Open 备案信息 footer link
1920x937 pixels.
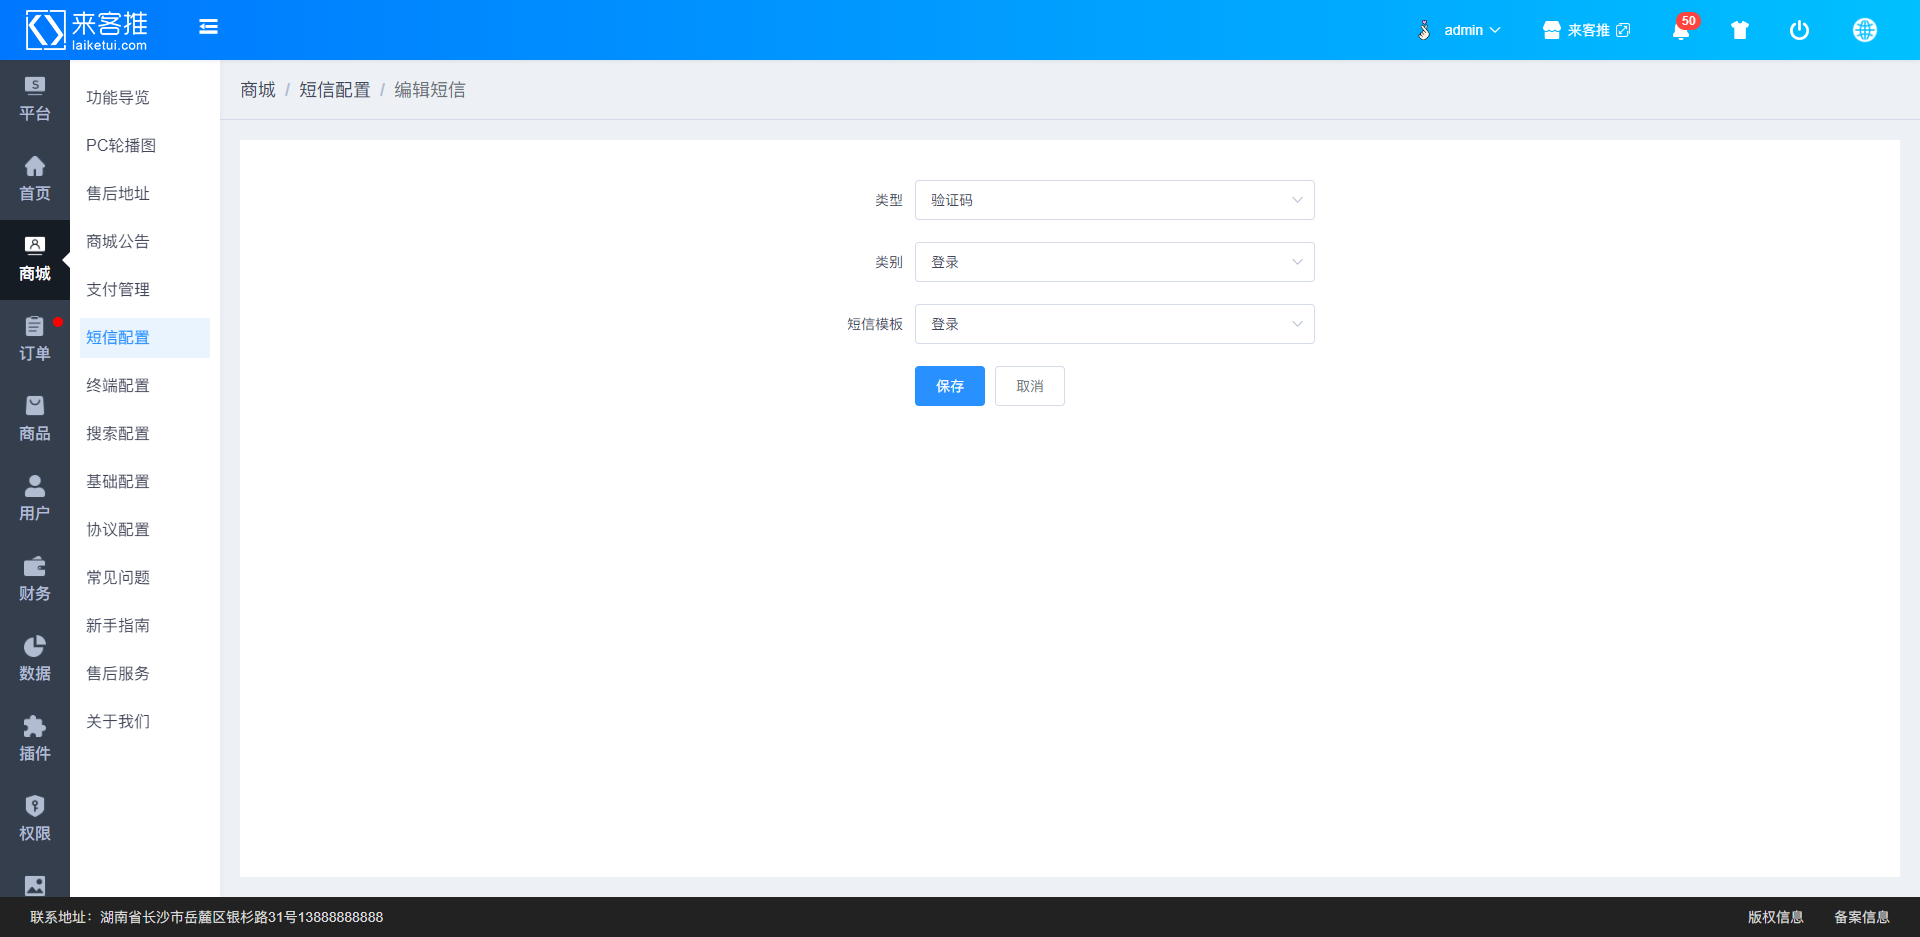1861,917
